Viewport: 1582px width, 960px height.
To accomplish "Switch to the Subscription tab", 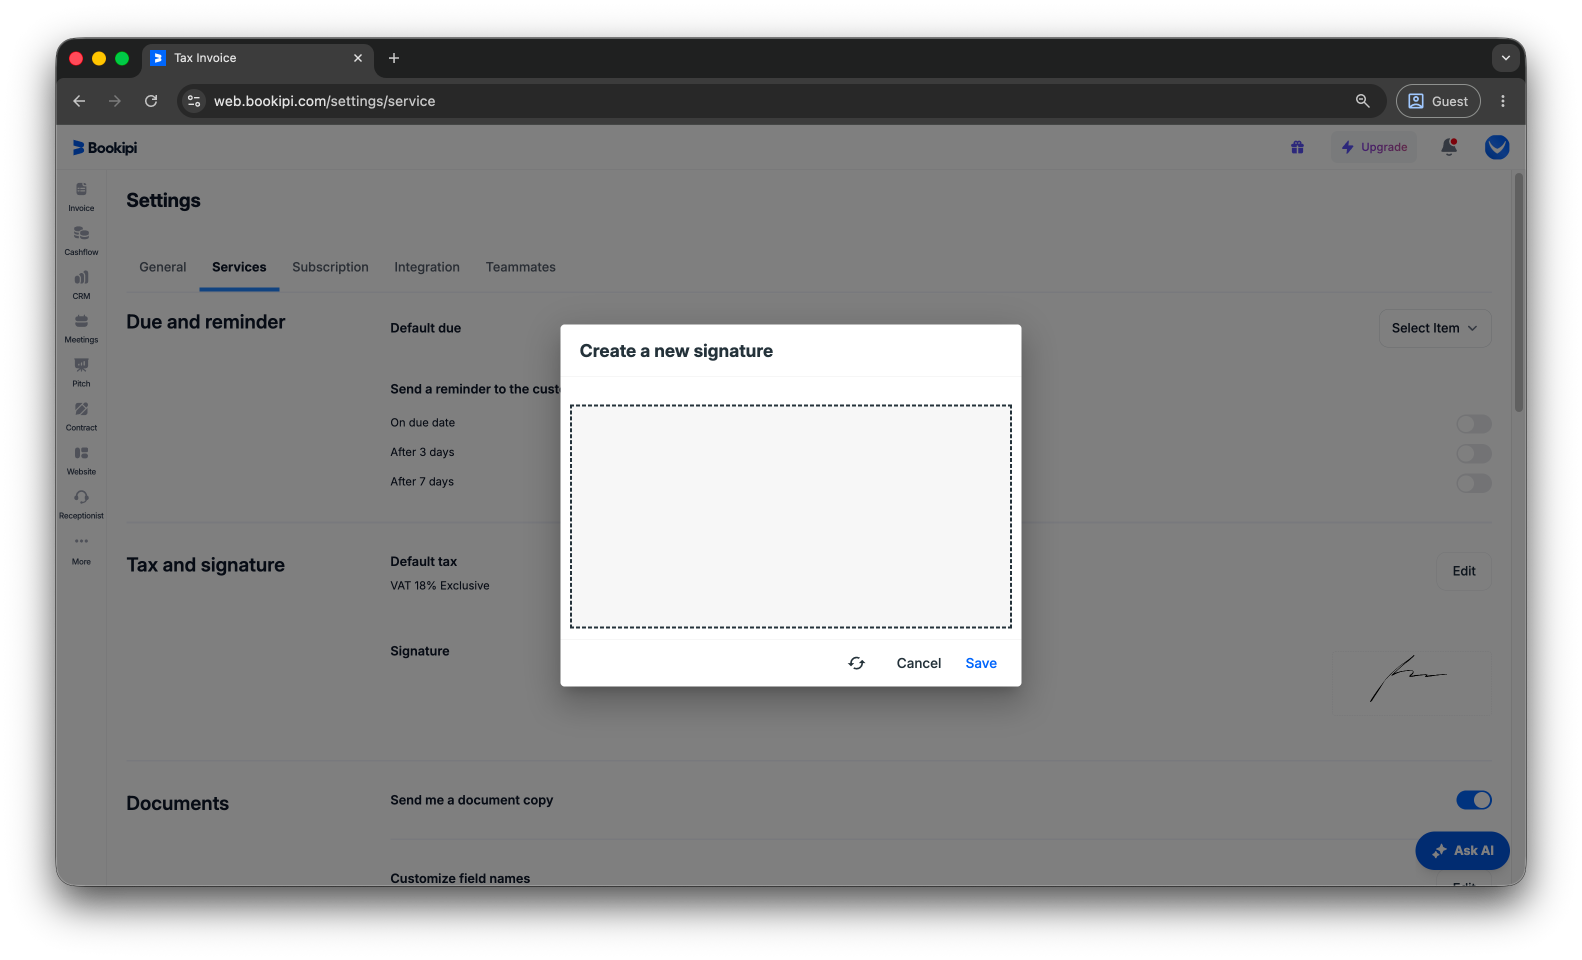I will [330, 267].
